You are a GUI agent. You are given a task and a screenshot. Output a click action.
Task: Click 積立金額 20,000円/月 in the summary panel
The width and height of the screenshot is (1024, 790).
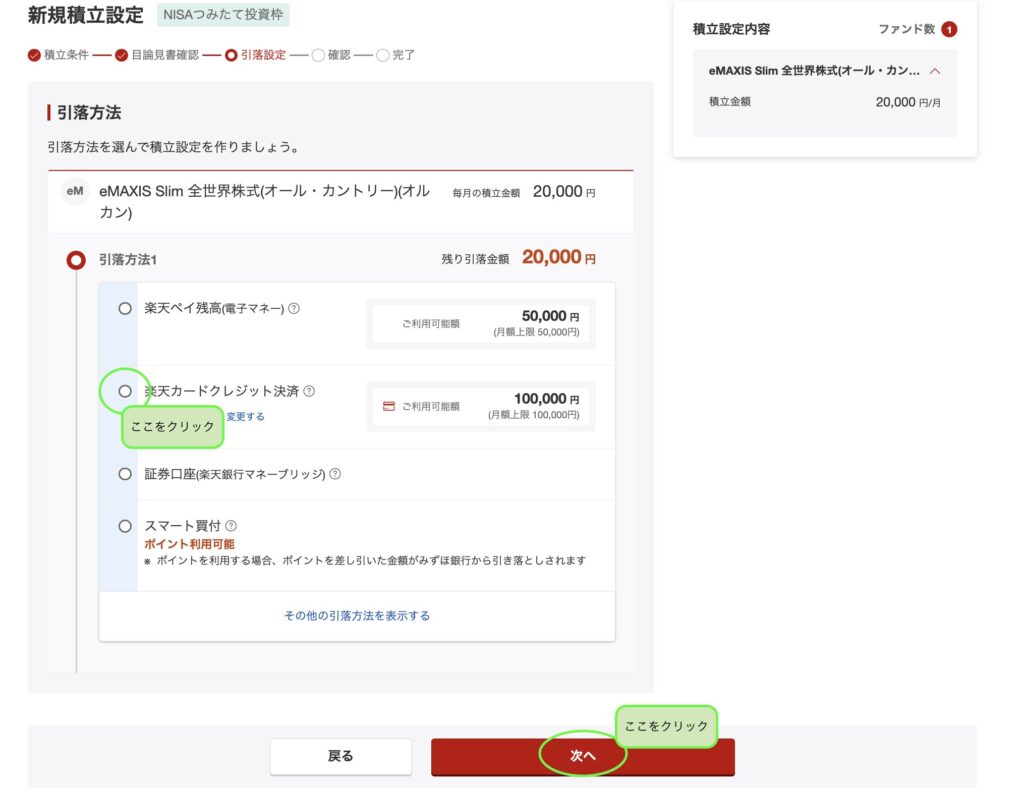pos(824,102)
